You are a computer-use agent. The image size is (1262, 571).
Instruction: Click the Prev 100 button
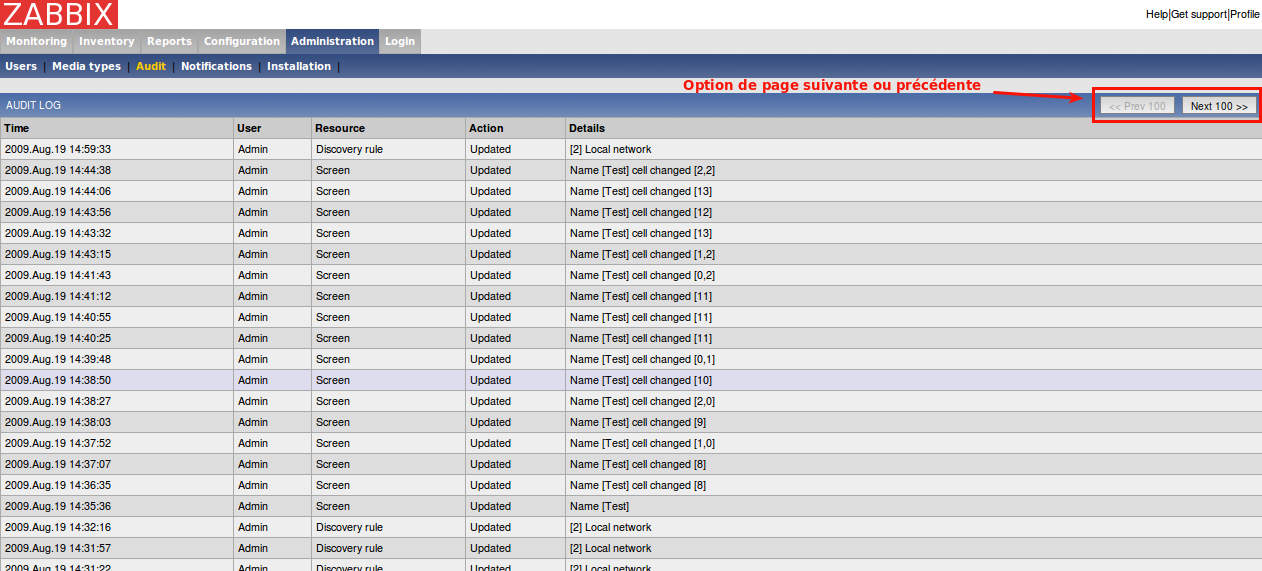tap(1137, 106)
